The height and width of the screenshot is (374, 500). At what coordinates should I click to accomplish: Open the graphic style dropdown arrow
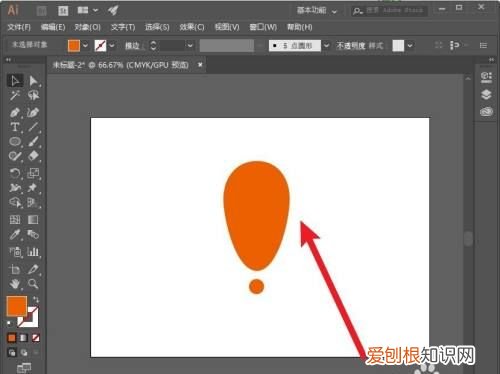pyautogui.click(x=410, y=45)
